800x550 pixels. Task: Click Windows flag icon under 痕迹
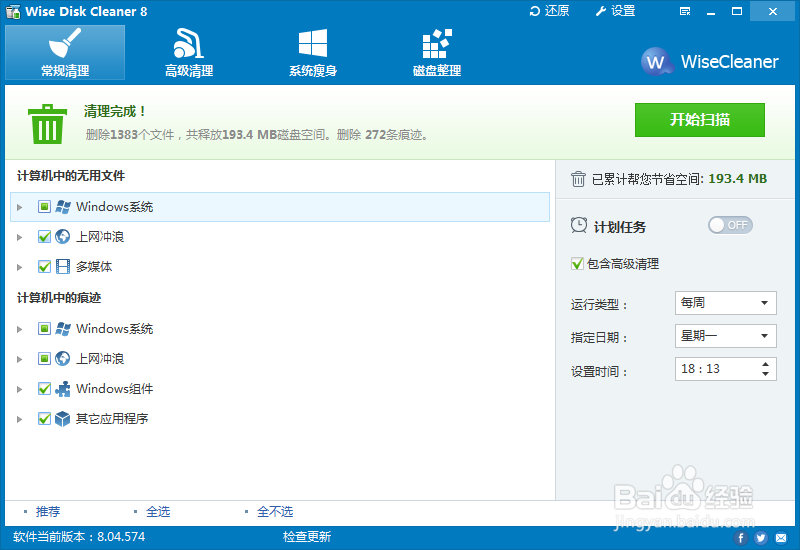pyautogui.click(x=63, y=329)
